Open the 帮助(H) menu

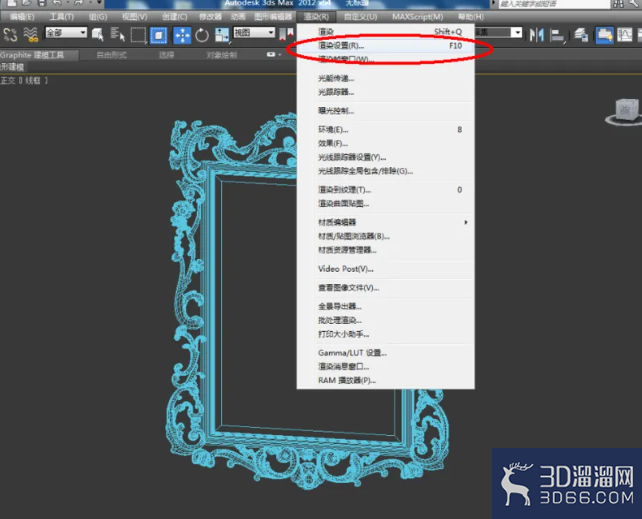(470, 17)
